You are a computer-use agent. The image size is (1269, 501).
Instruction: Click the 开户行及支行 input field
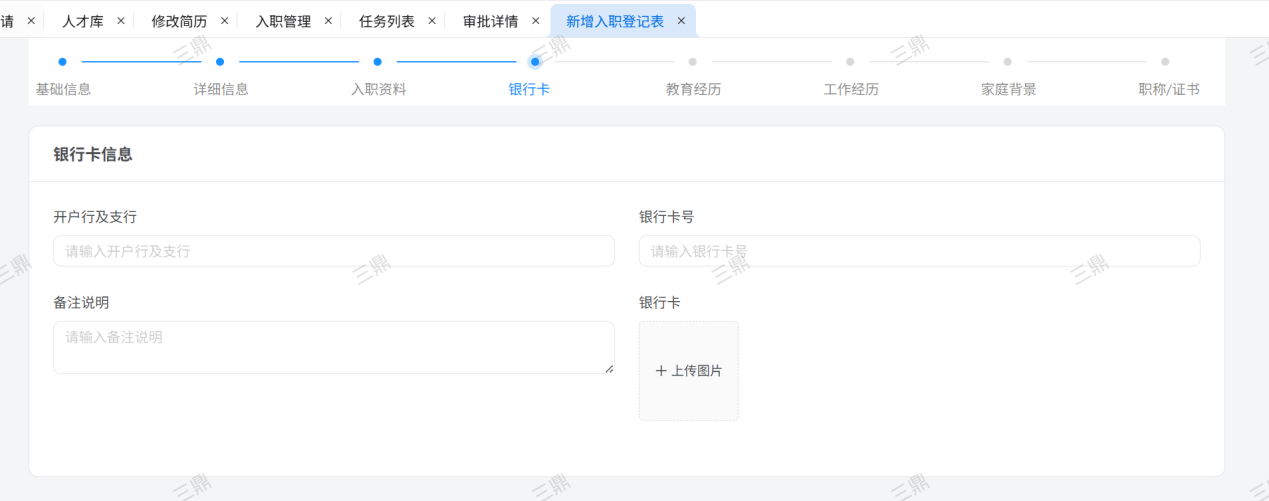click(333, 251)
